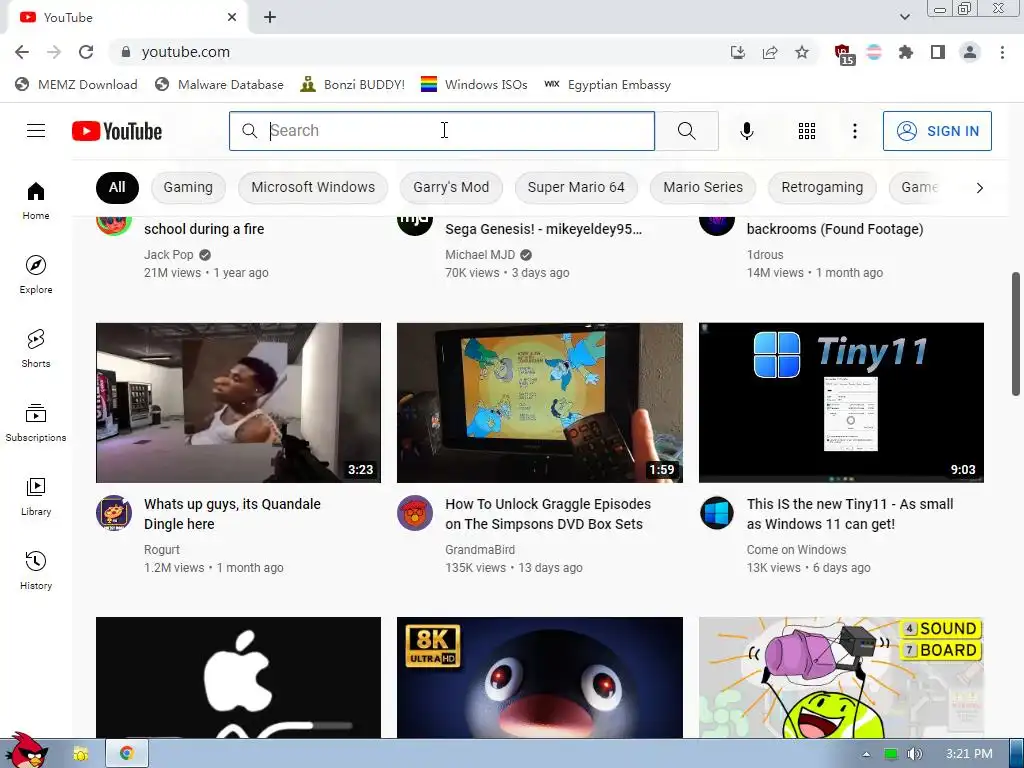Open the uBlock extension icon with badge 15
Image resolution: width=1024 pixels, height=768 pixels.
click(844, 54)
